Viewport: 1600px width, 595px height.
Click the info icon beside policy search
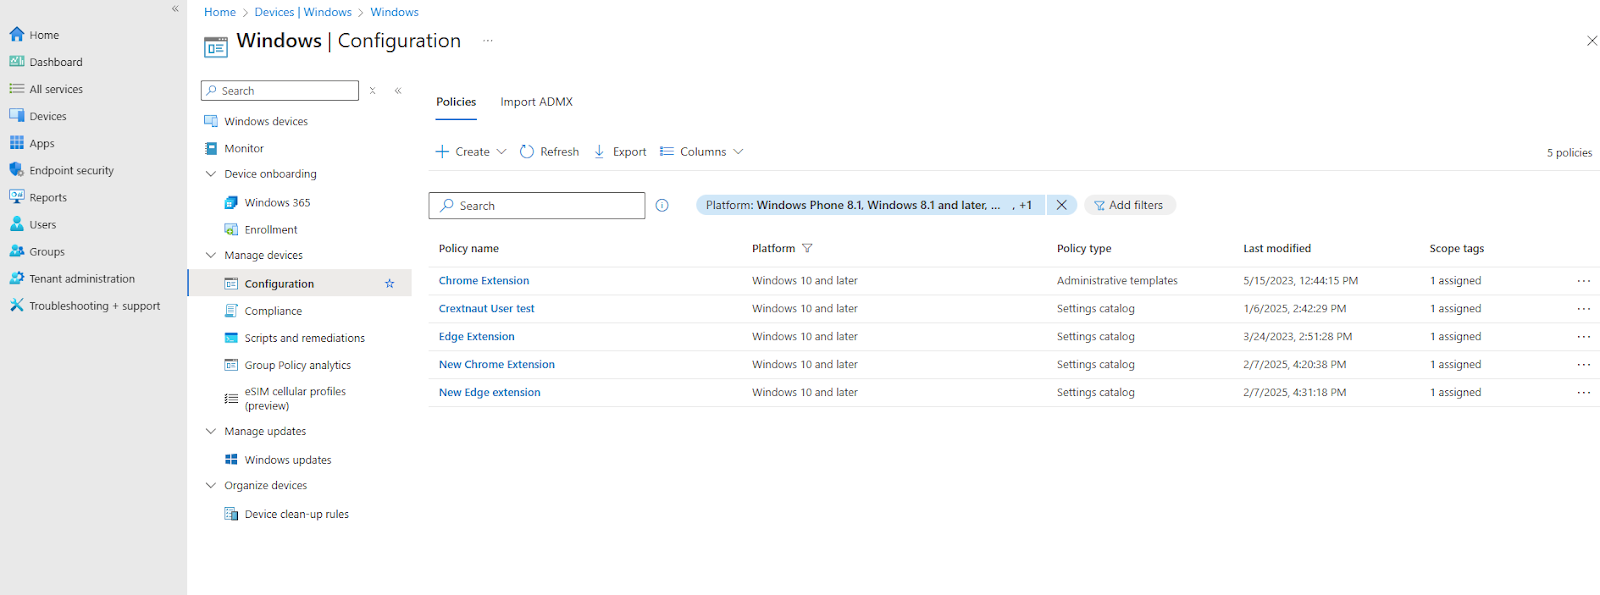(662, 205)
